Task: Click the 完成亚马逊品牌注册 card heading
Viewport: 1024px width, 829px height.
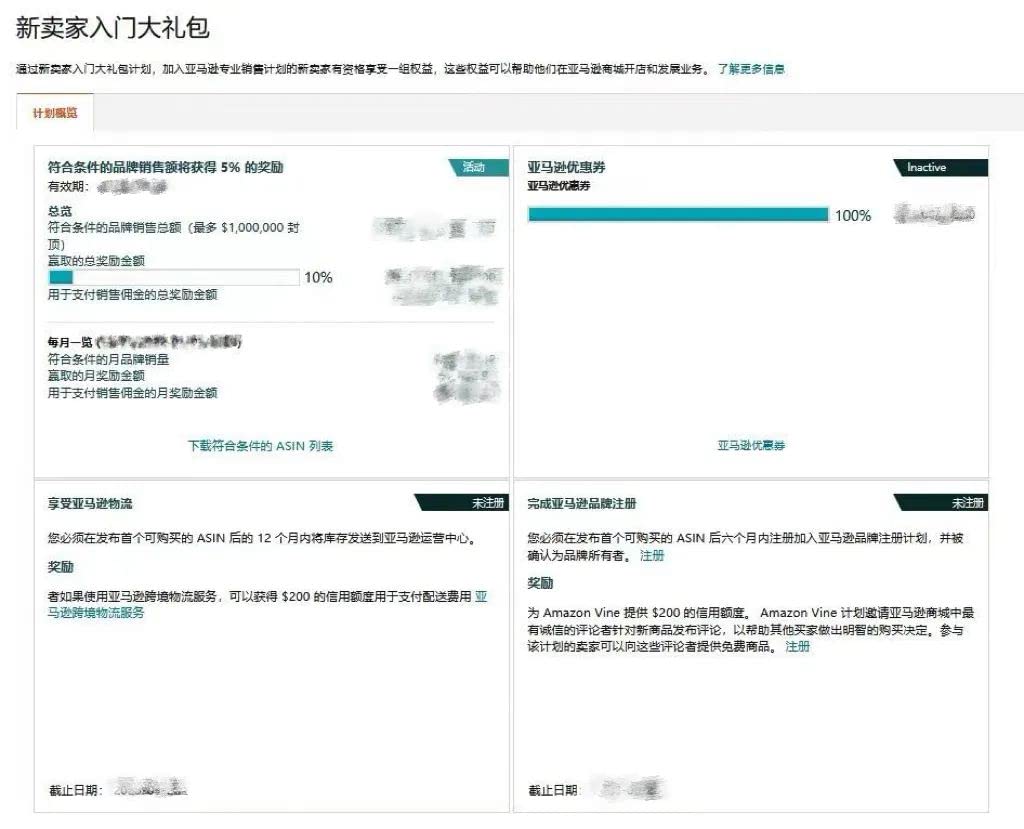Action: tap(582, 504)
